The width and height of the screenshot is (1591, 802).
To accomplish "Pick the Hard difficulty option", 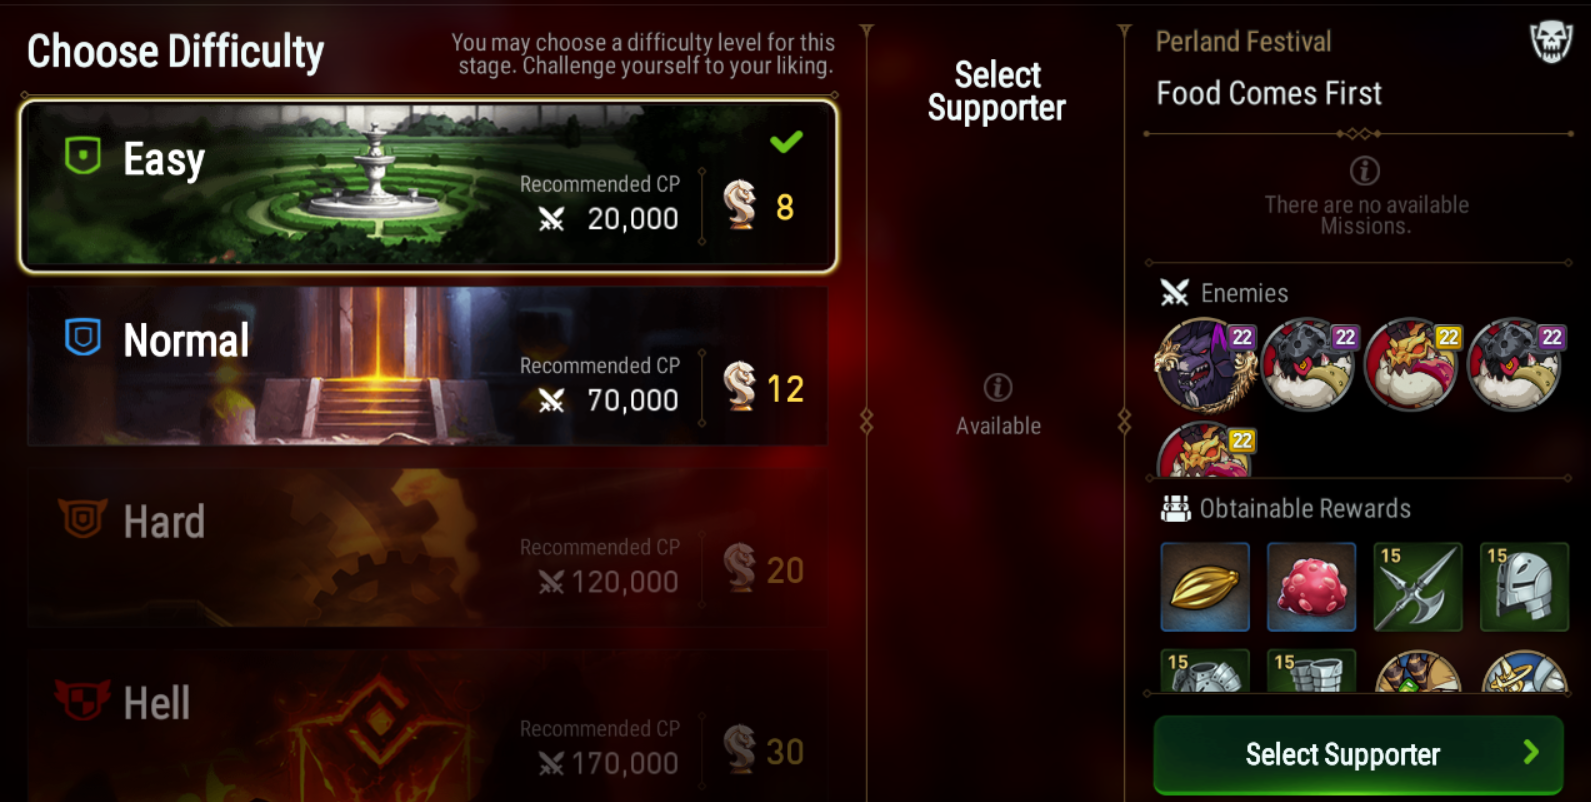I will 428,548.
